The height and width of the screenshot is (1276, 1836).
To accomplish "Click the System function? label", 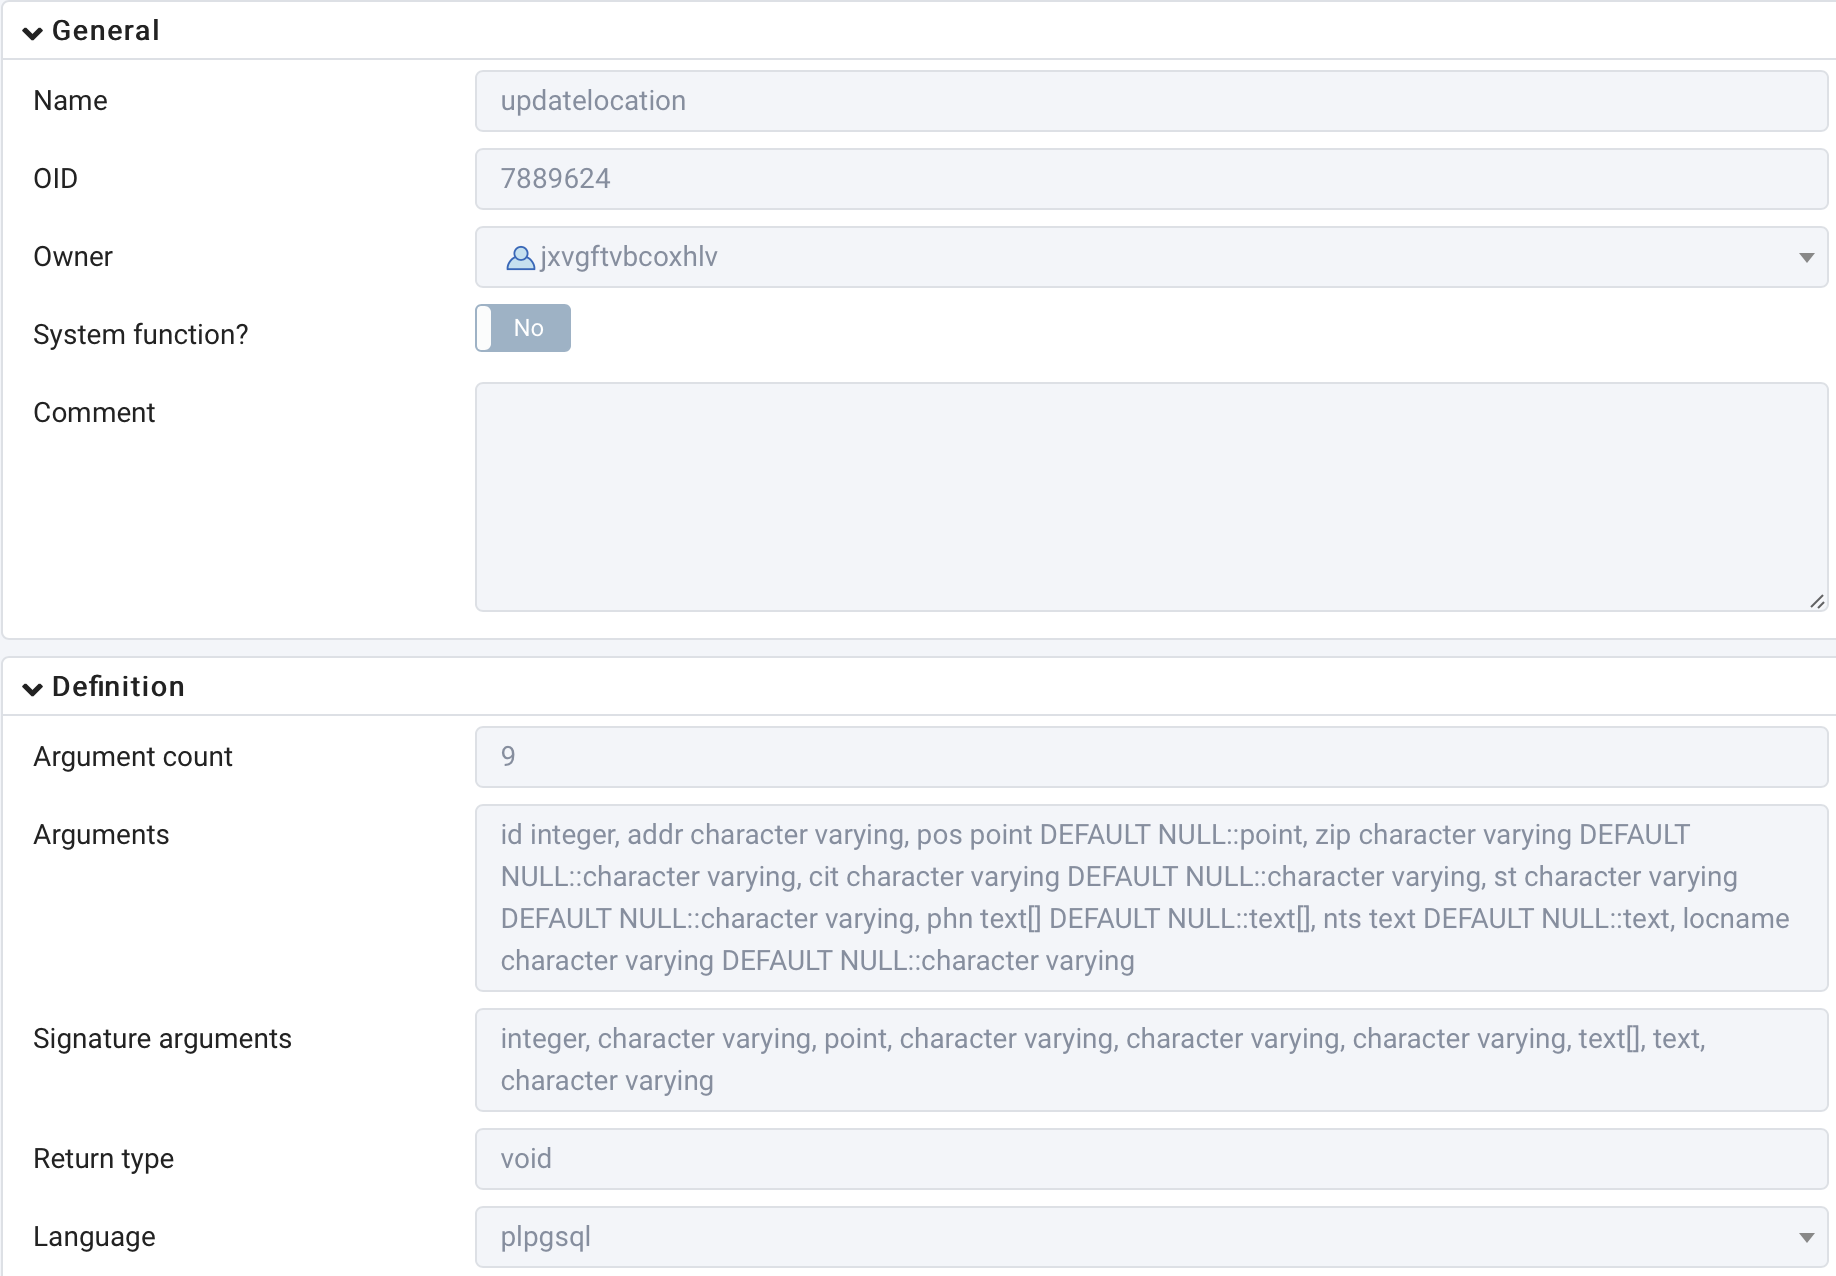I will (x=141, y=335).
